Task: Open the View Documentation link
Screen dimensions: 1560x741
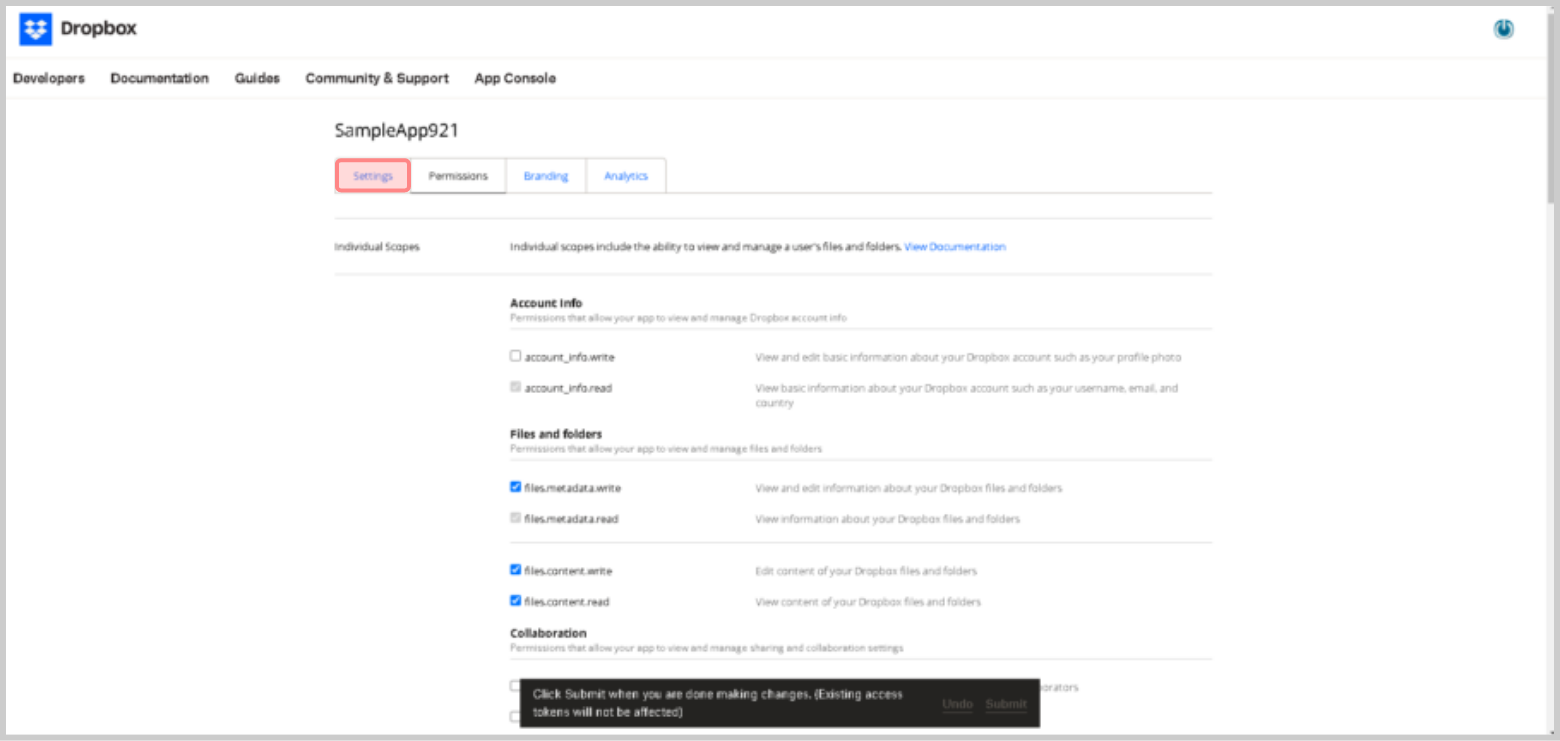Action: point(955,247)
